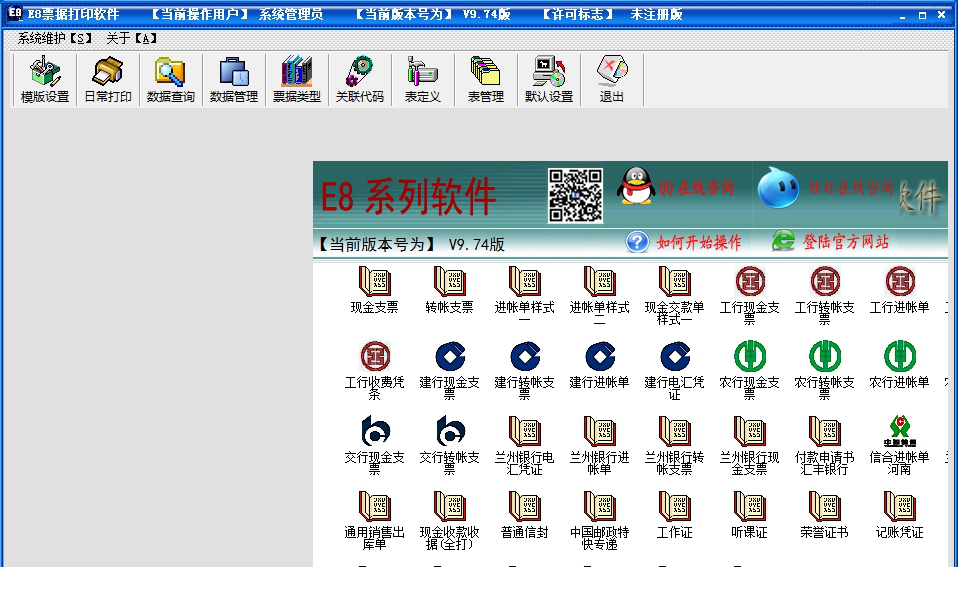
Task: Open 表管理 table management tool
Action: [485, 79]
